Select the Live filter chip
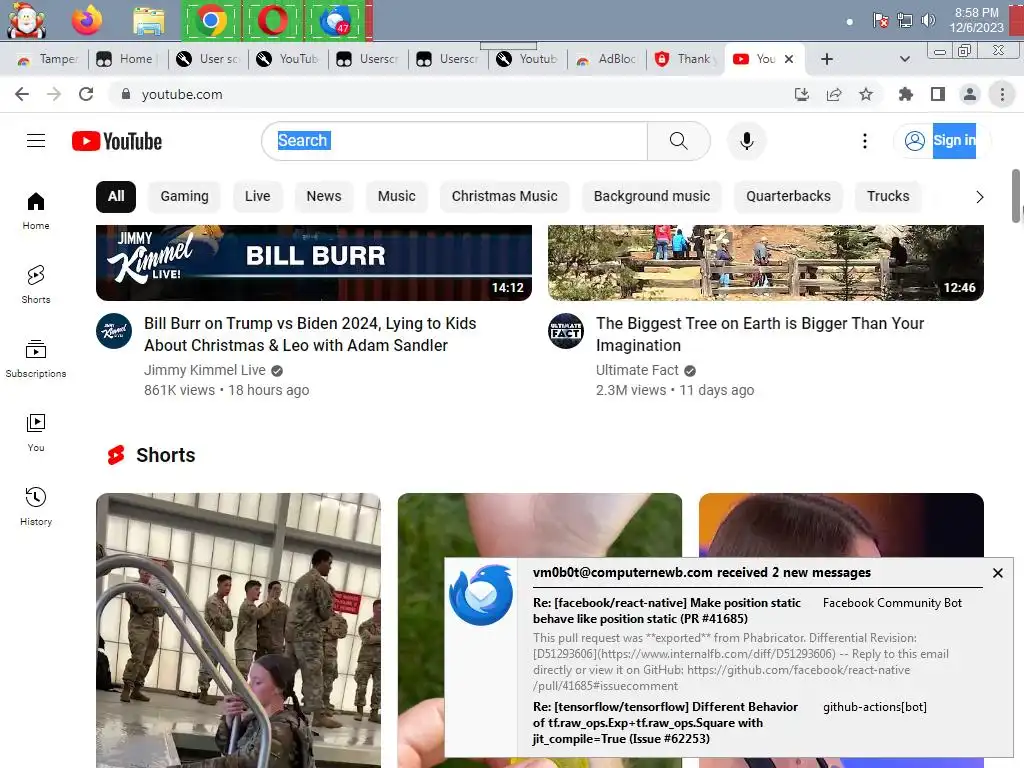Viewport: 1024px width, 768px height. pos(257,197)
